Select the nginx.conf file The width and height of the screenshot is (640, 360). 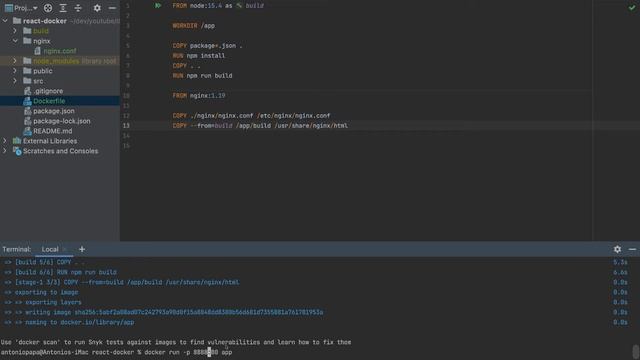[60, 51]
